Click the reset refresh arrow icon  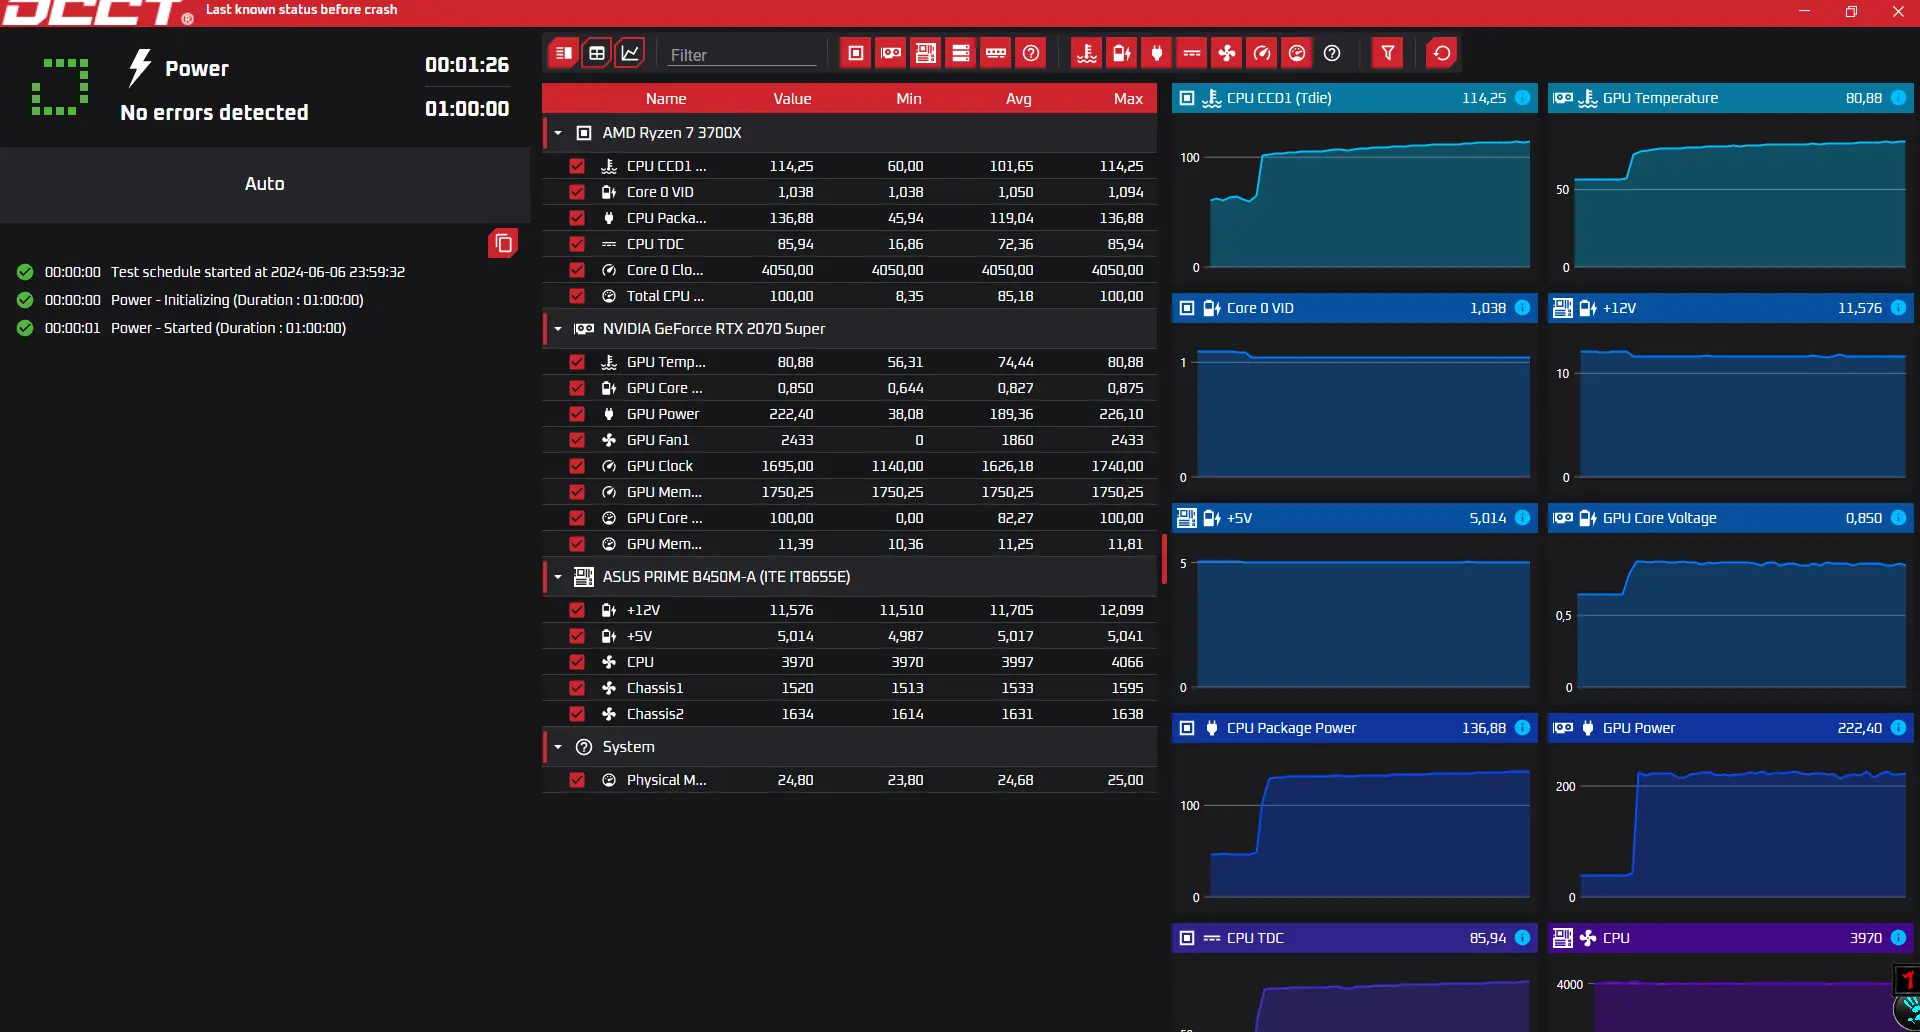(x=1442, y=53)
